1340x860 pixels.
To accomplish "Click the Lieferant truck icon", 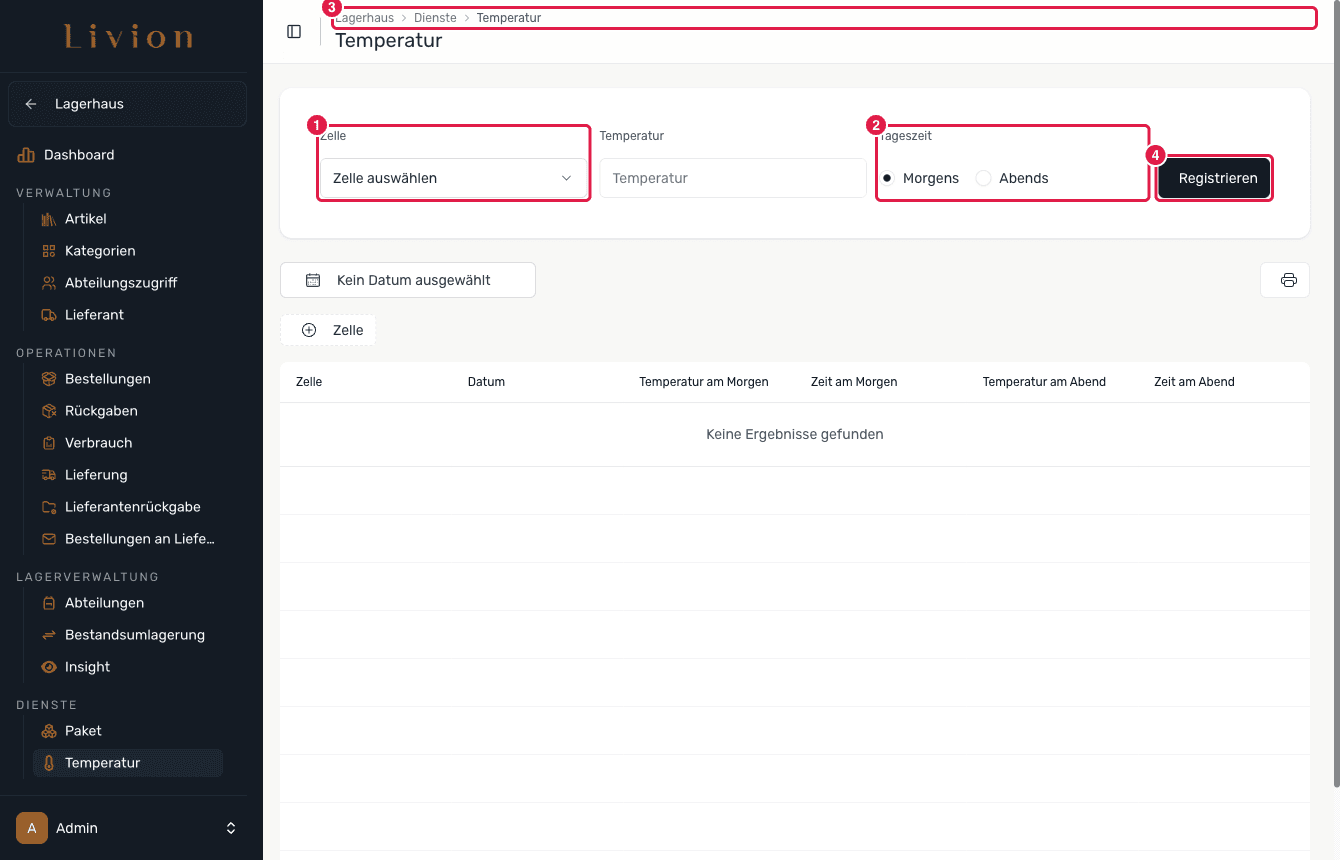I will click(x=49, y=315).
